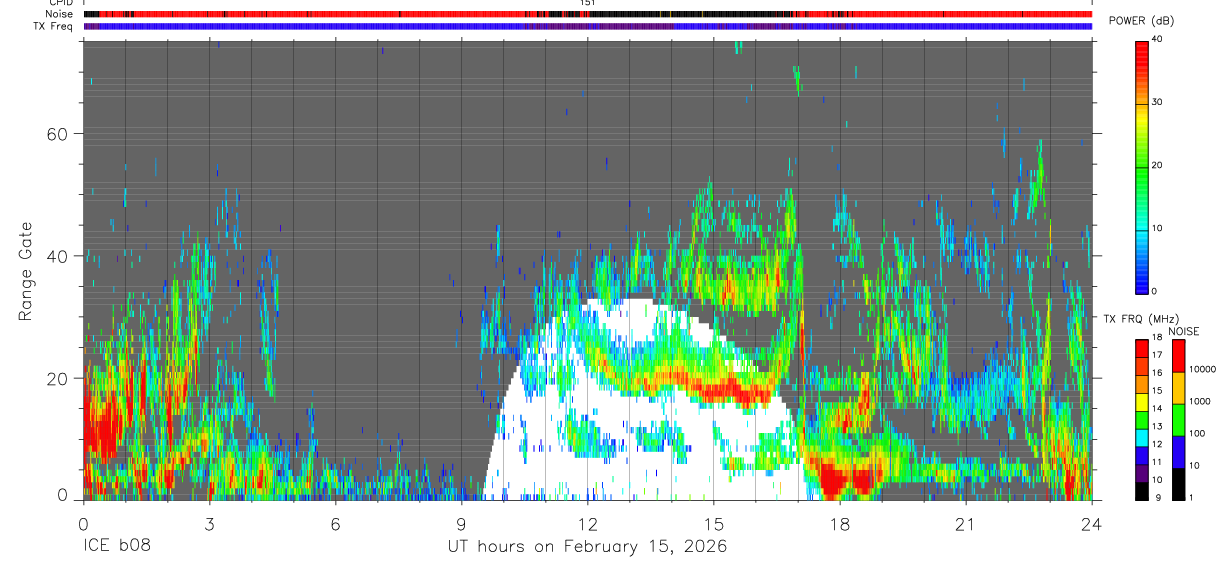Click the x-axis tick label '18'
This screenshot has height=567, width=1228.
pos(839,524)
